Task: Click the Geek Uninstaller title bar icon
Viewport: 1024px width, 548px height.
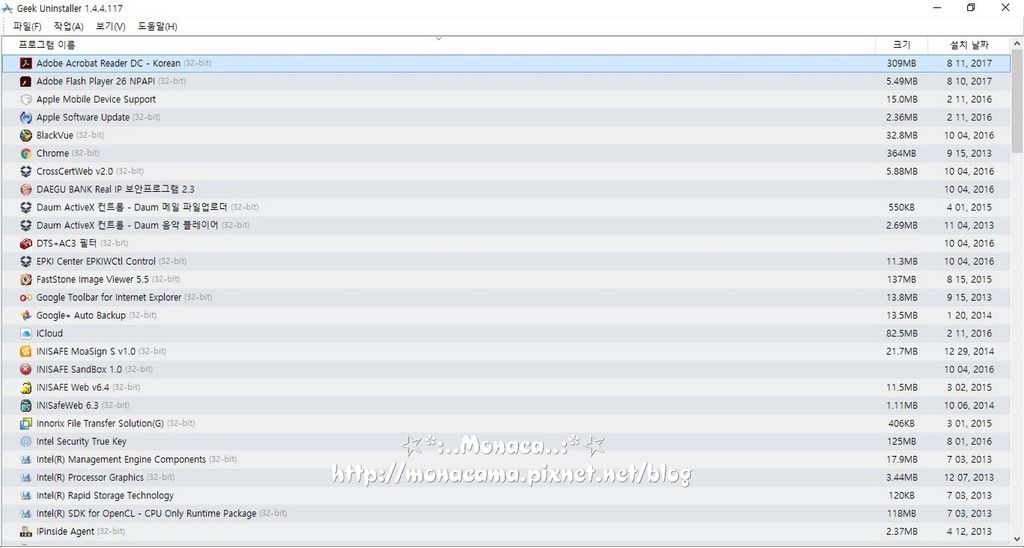Action: (x=7, y=8)
